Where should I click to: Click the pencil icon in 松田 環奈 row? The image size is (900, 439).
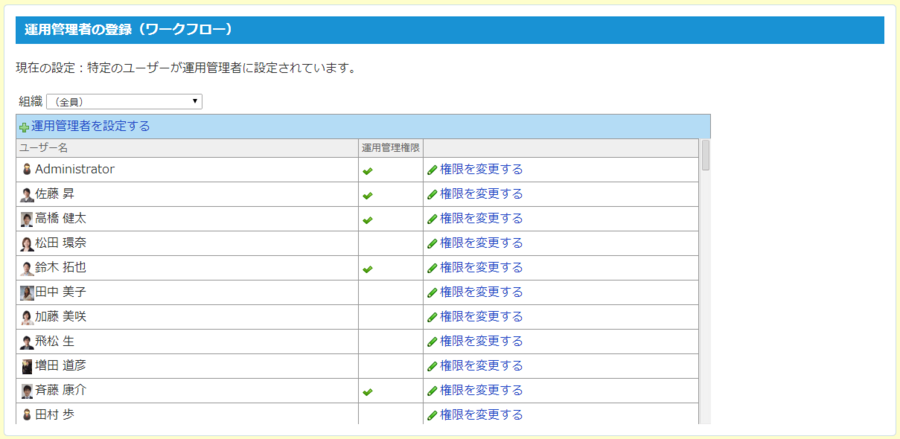click(x=432, y=243)
